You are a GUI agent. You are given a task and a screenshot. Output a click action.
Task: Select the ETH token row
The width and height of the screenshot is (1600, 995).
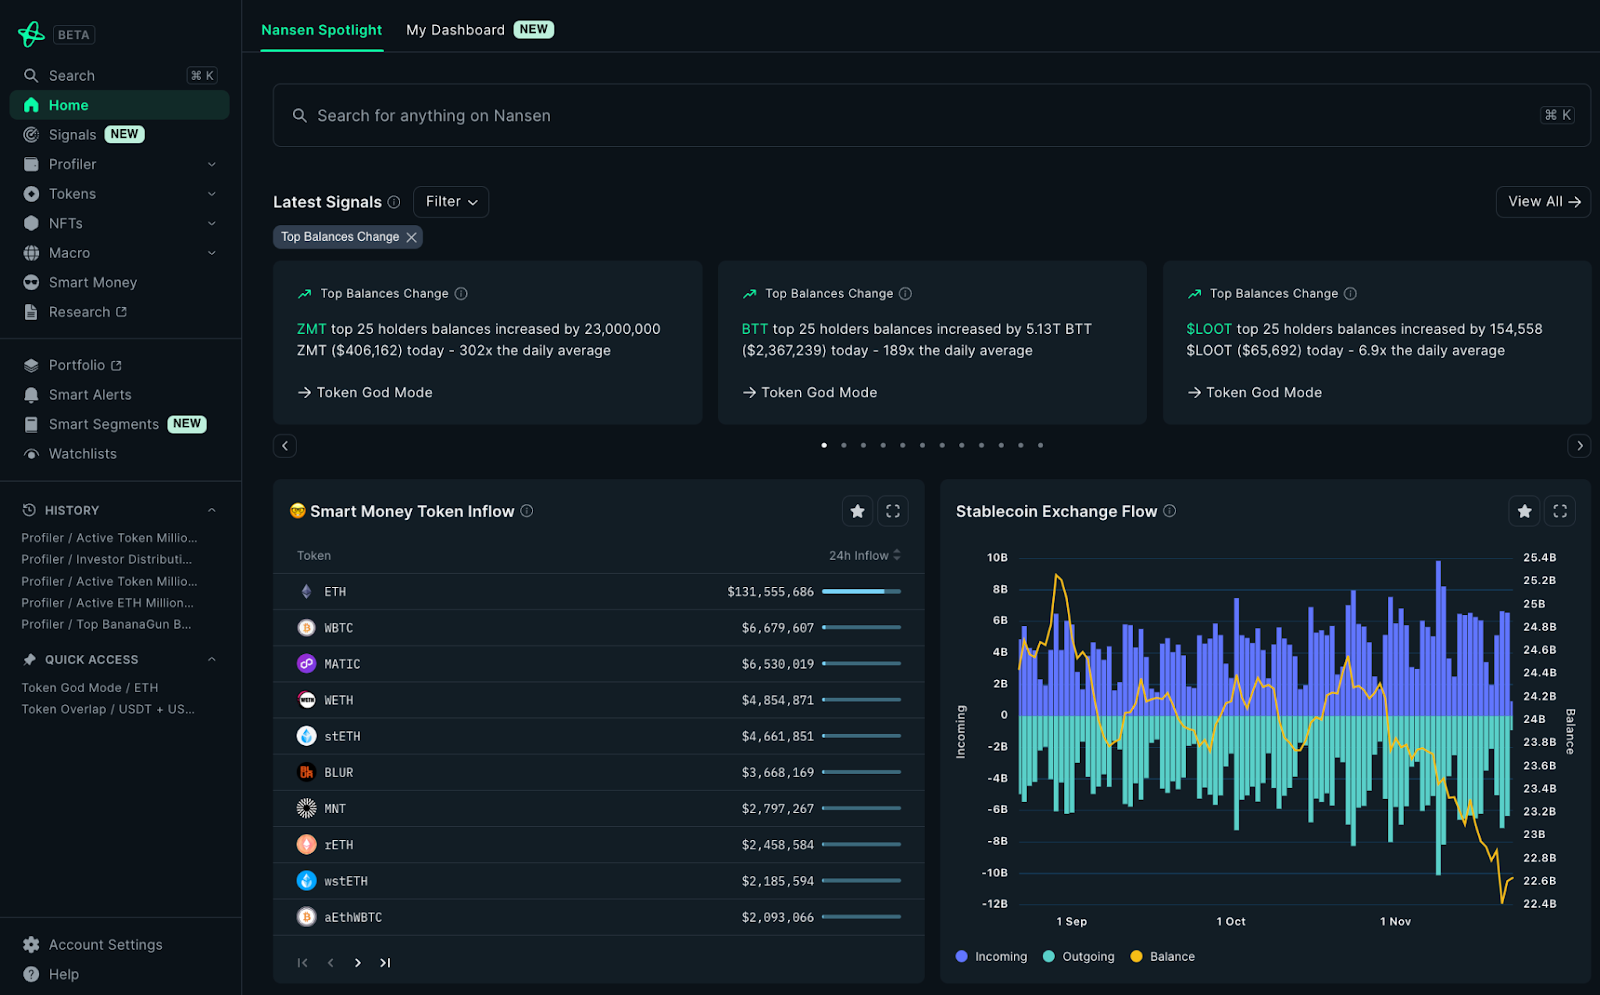598,592
